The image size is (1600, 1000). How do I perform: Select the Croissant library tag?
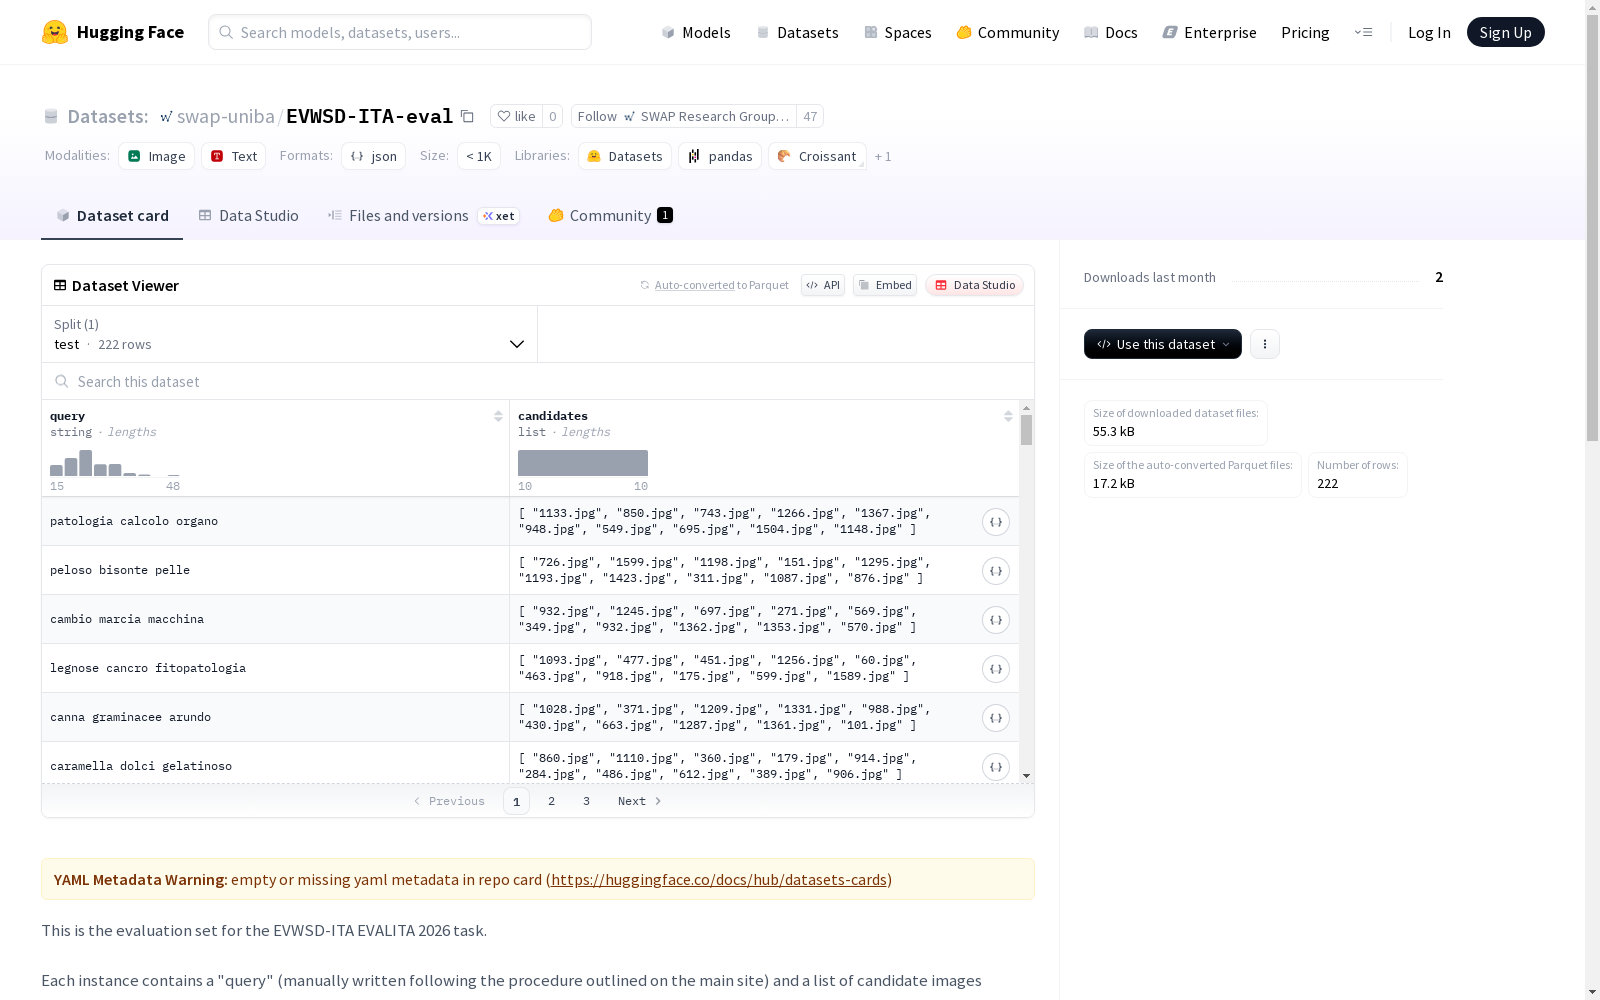[818, 156]
